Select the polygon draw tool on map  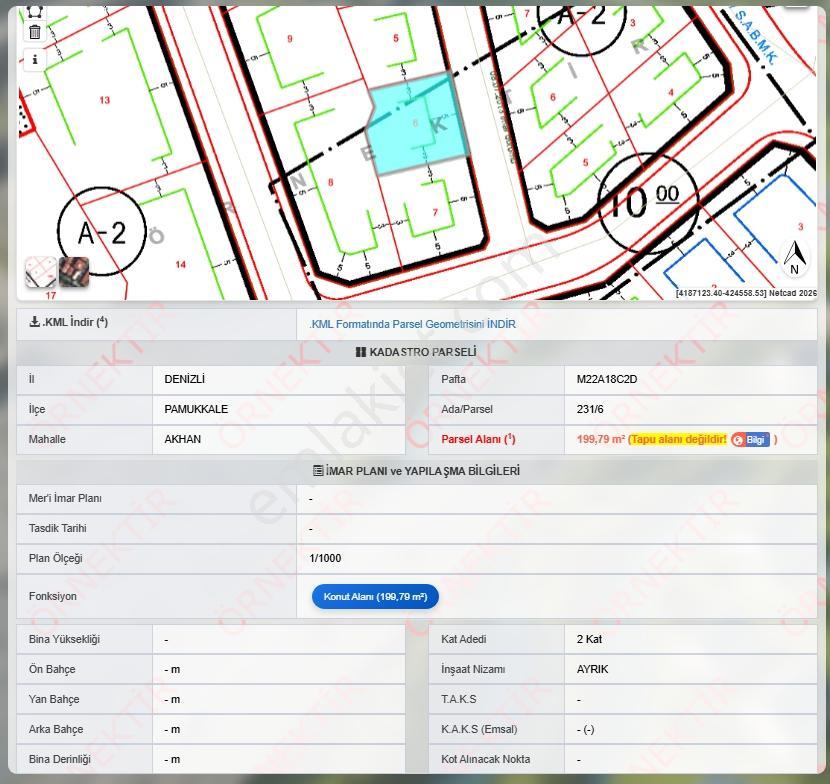[x=35, y=11]
